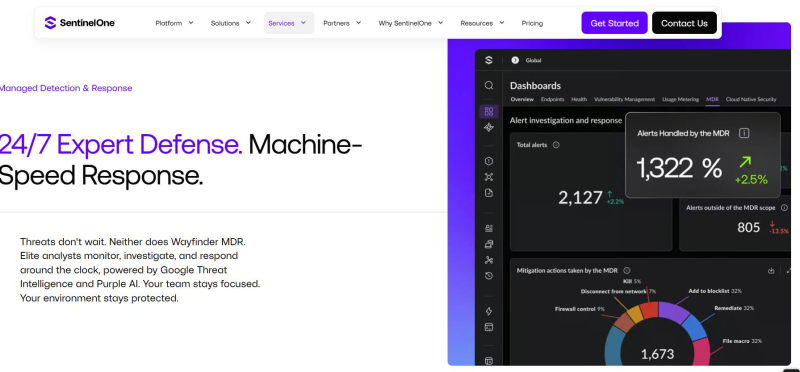800x372 pixels.
Task: Switch to the Overview dashboard tab
Action: [522, 100]
